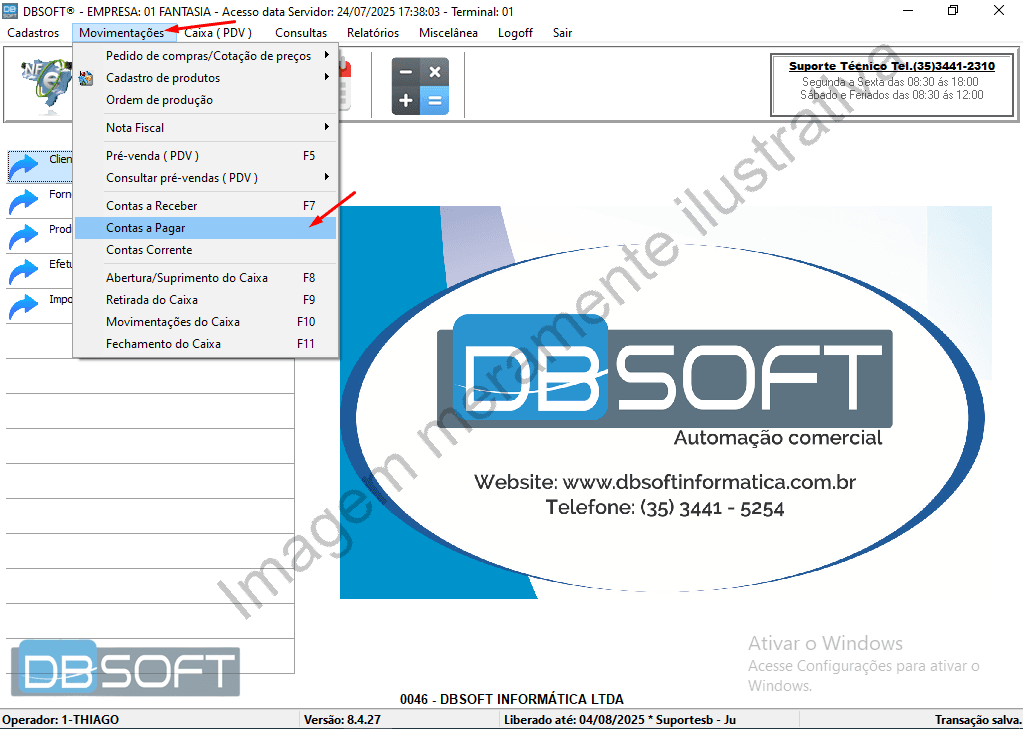Click the blue arrow beside the Impo shortcut
The height and width of the screenshot is (729, 1023).
24,306
